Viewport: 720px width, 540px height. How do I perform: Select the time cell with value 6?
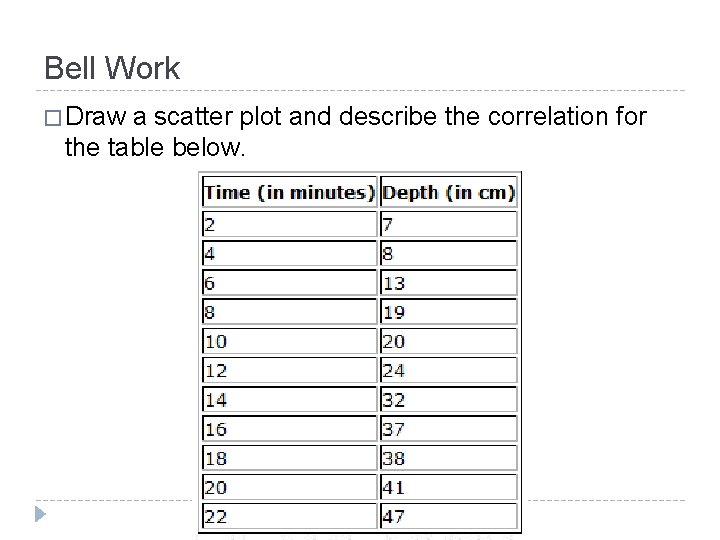tap(289, 282)
